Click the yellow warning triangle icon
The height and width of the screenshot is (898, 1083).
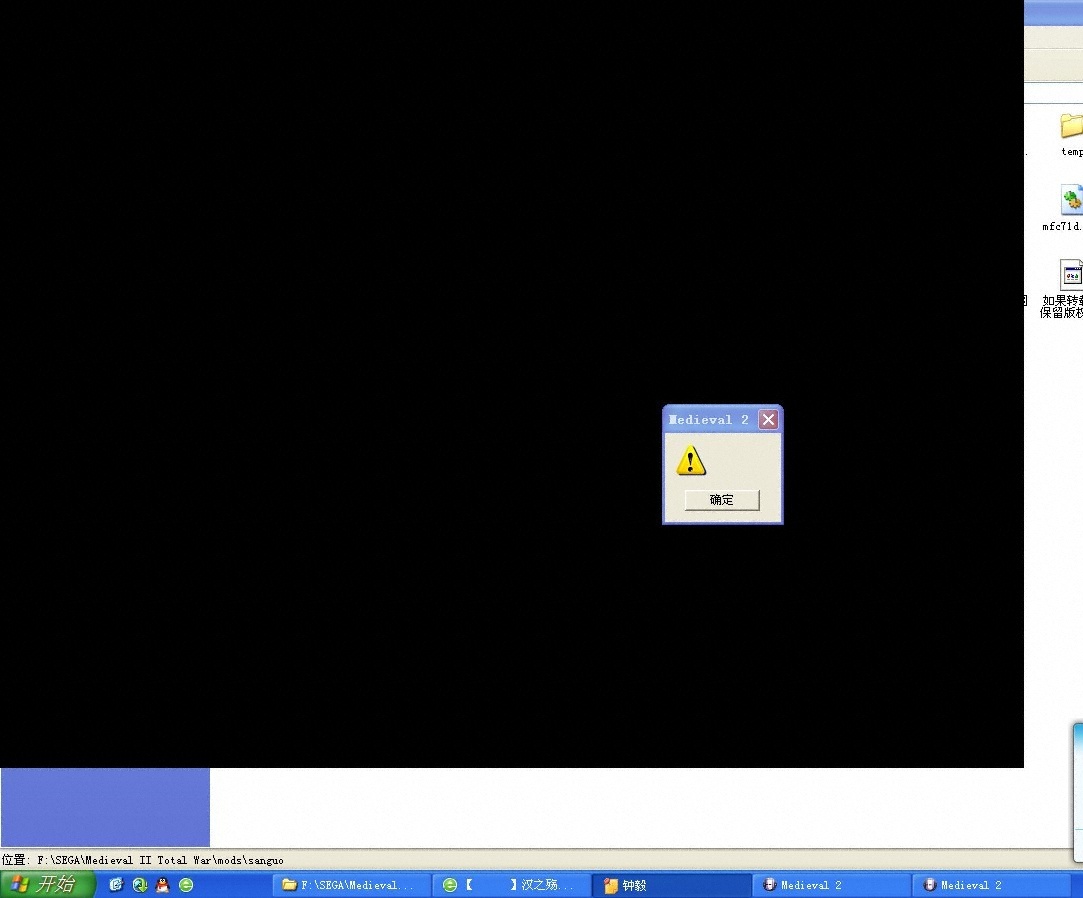(x=690, y=461)
